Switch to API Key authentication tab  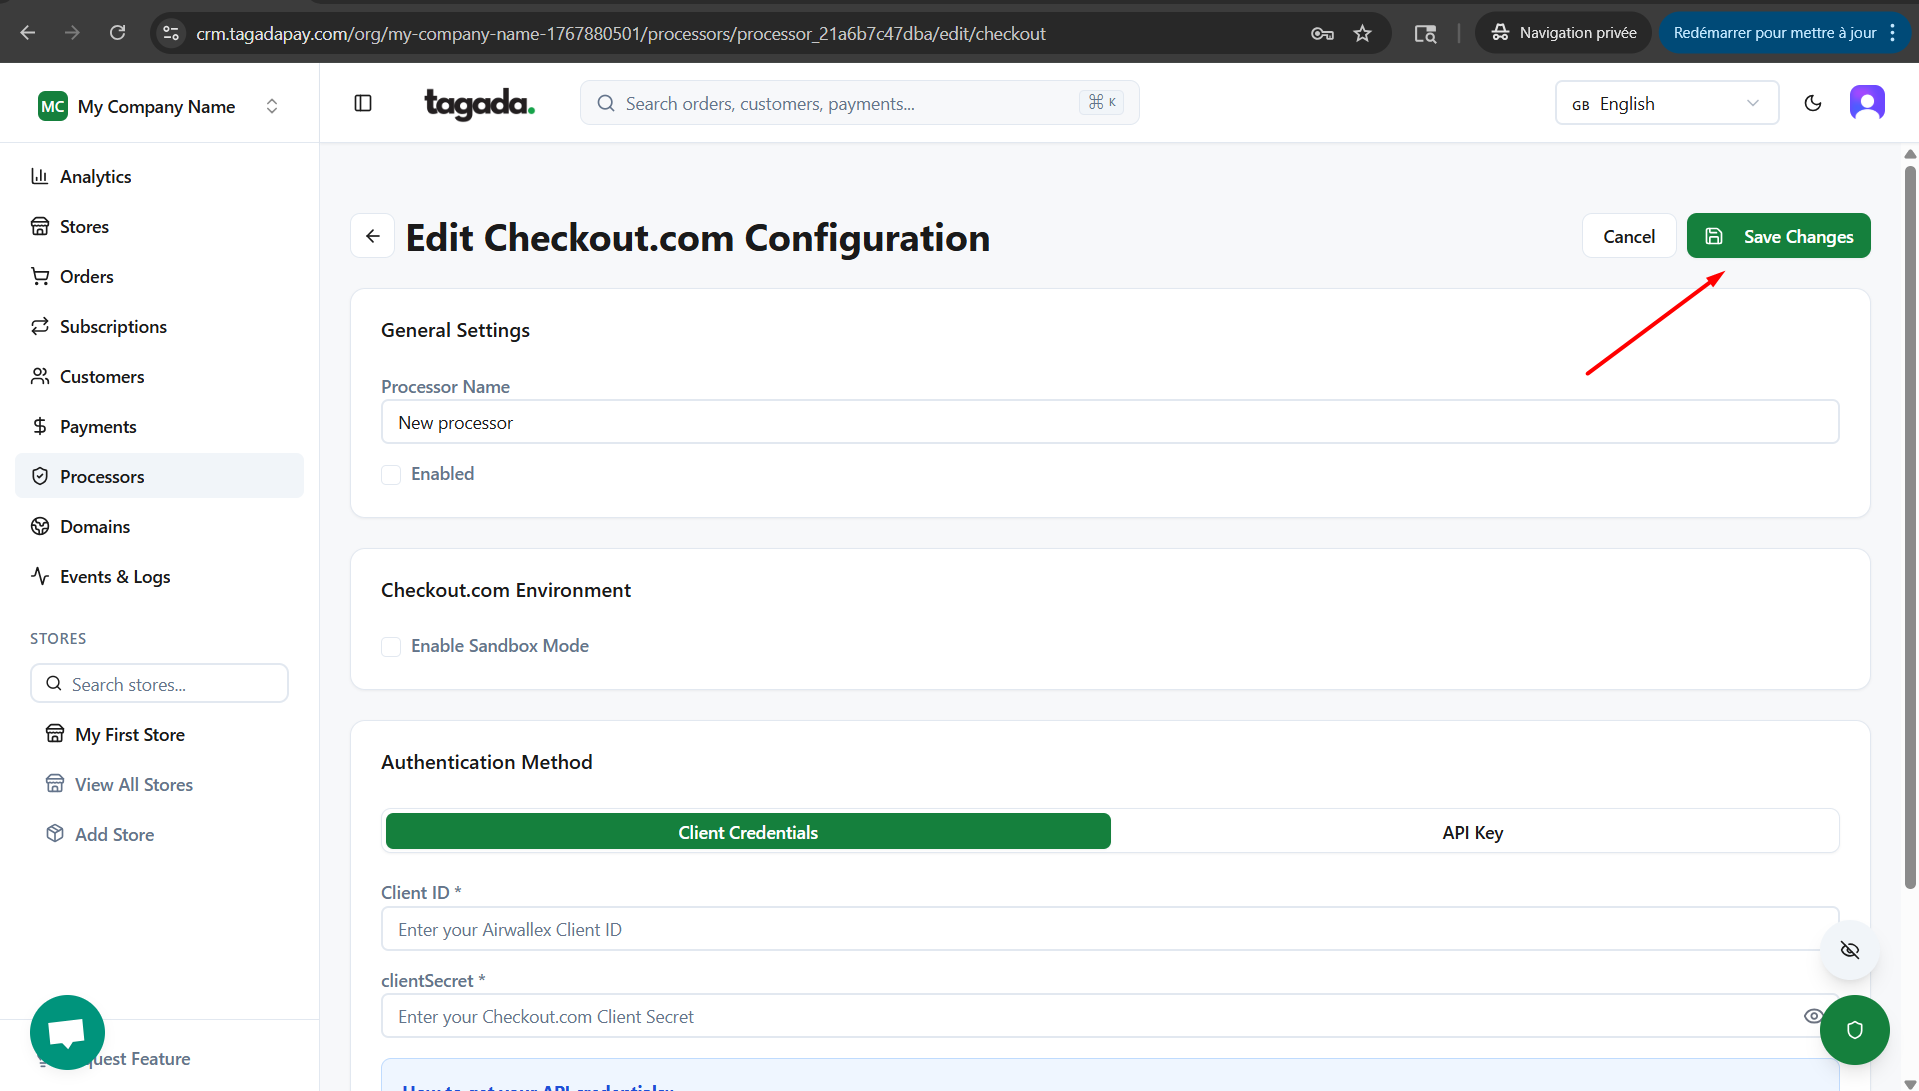click(1472, 832)
